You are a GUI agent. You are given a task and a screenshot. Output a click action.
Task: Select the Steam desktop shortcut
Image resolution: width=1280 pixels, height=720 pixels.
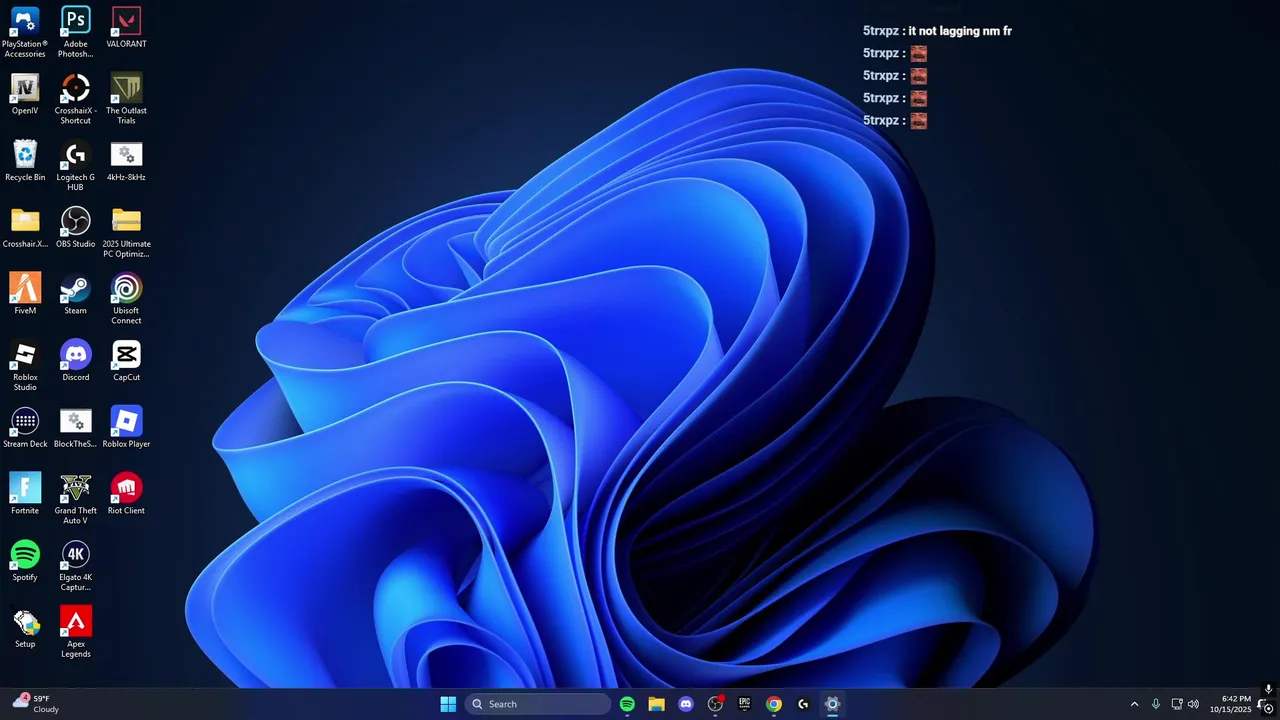point(75,294)
